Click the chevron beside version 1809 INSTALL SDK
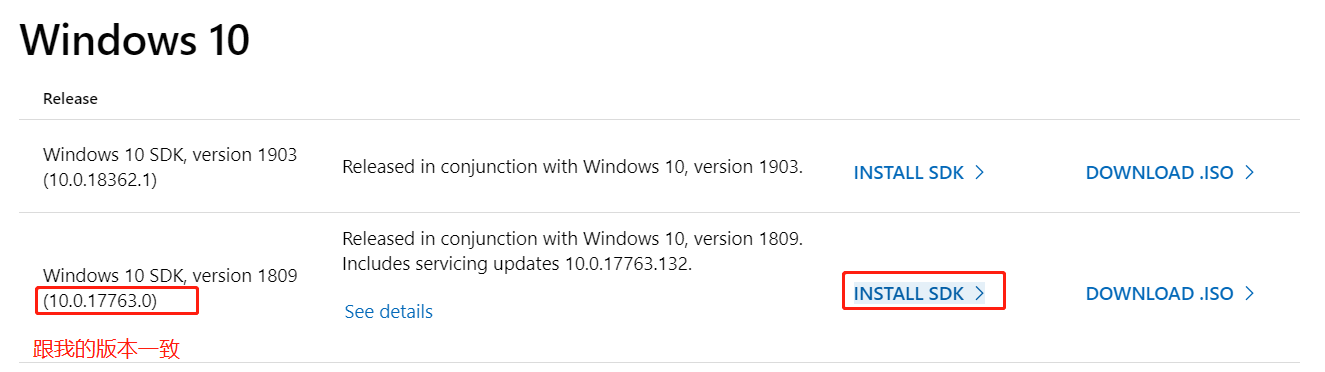The width and height of the screenshot is (1325, 372). (979, 293)
